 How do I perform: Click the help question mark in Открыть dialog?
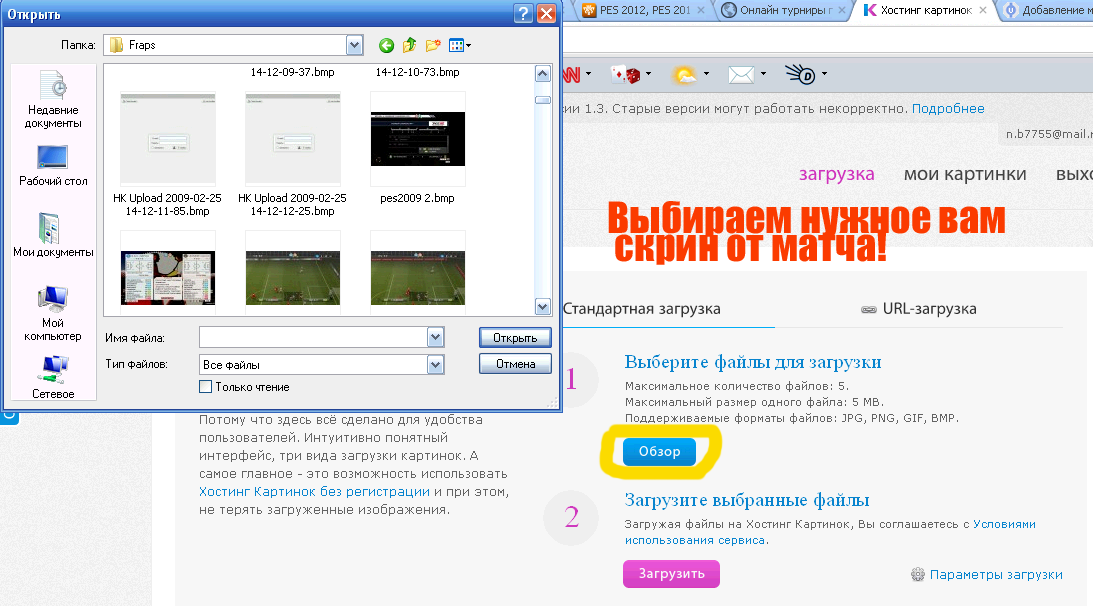point(523,13)
